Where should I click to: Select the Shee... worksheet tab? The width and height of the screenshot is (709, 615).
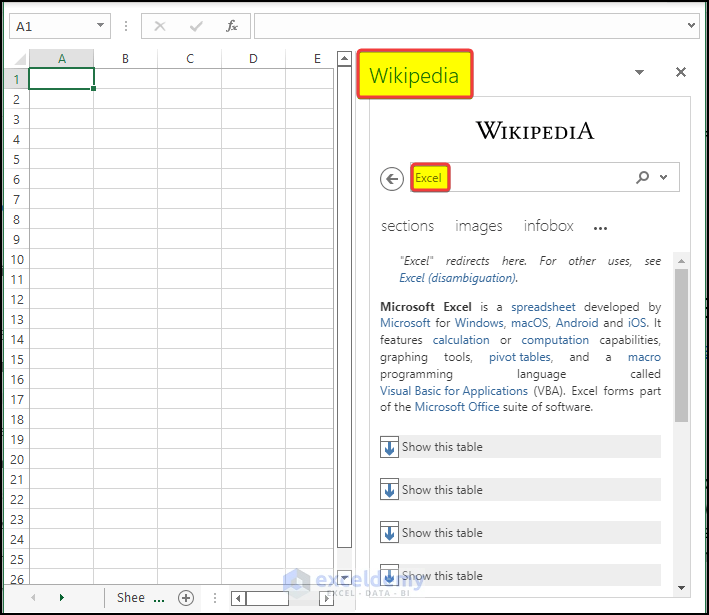pyautogui.click(x=140, y=597)
